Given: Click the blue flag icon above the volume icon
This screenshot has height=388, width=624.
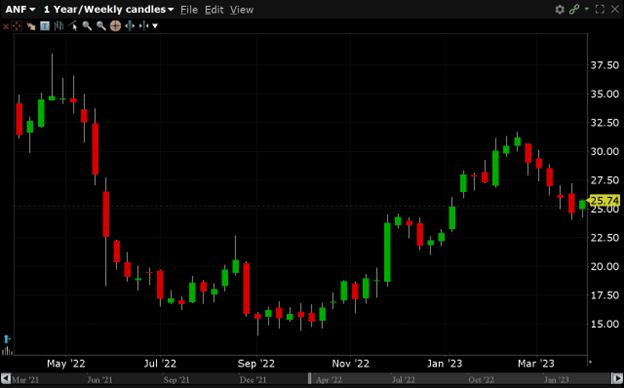Looking at the screenshot, I should [x=7, y=339].
